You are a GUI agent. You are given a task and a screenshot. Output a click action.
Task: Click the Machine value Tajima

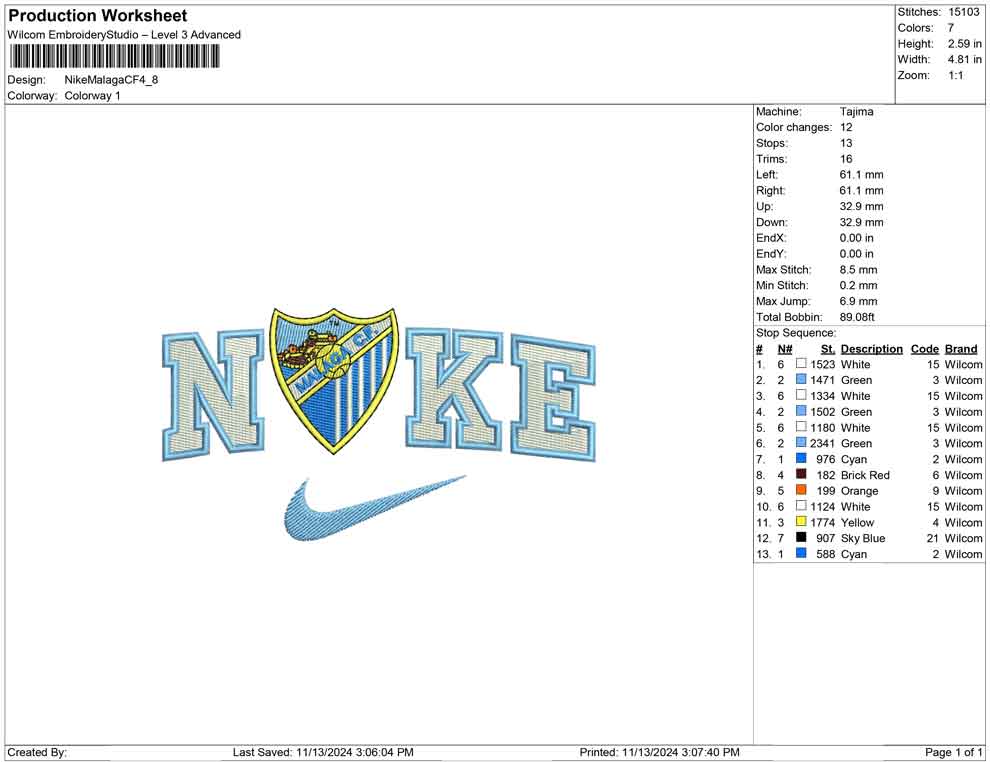856,112
